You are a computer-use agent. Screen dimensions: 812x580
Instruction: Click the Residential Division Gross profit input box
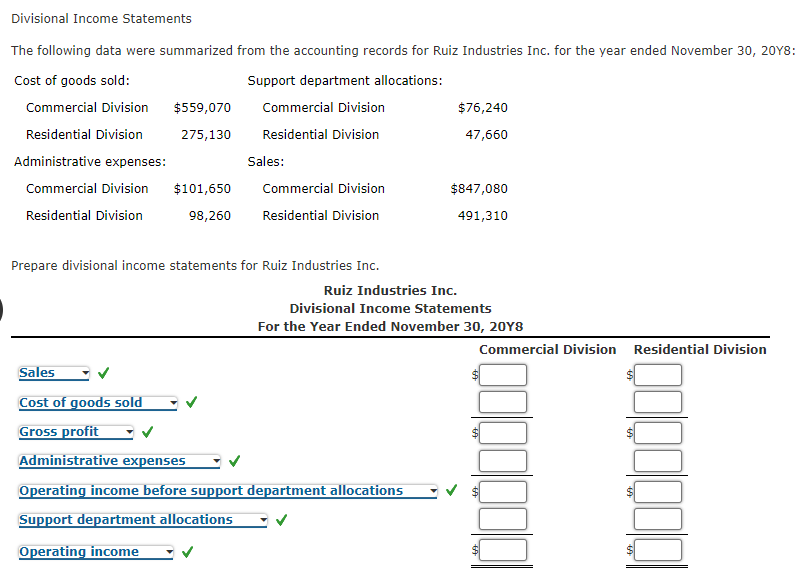(x=657, y=432)
